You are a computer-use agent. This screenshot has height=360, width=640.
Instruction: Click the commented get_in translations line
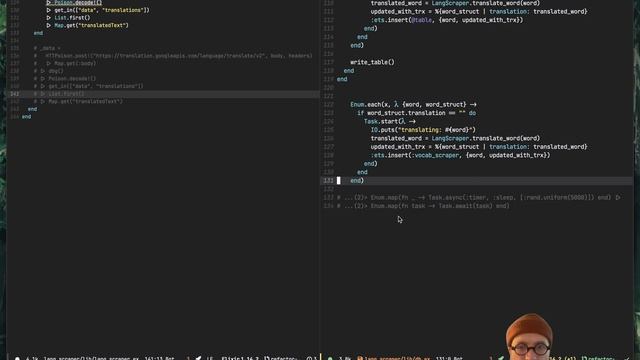pyautogui.click(x=89, y=86)
